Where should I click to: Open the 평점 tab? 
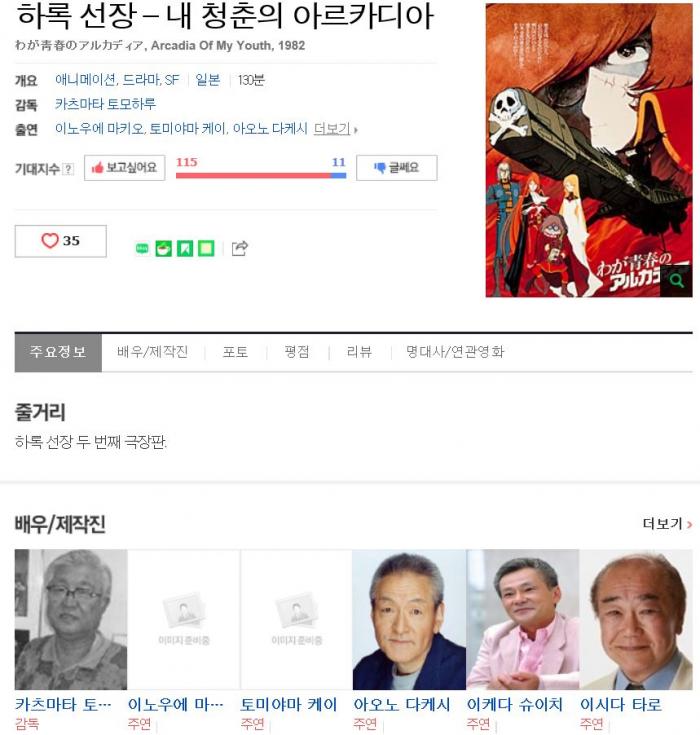pyautogui.click(x=297, y=352)
